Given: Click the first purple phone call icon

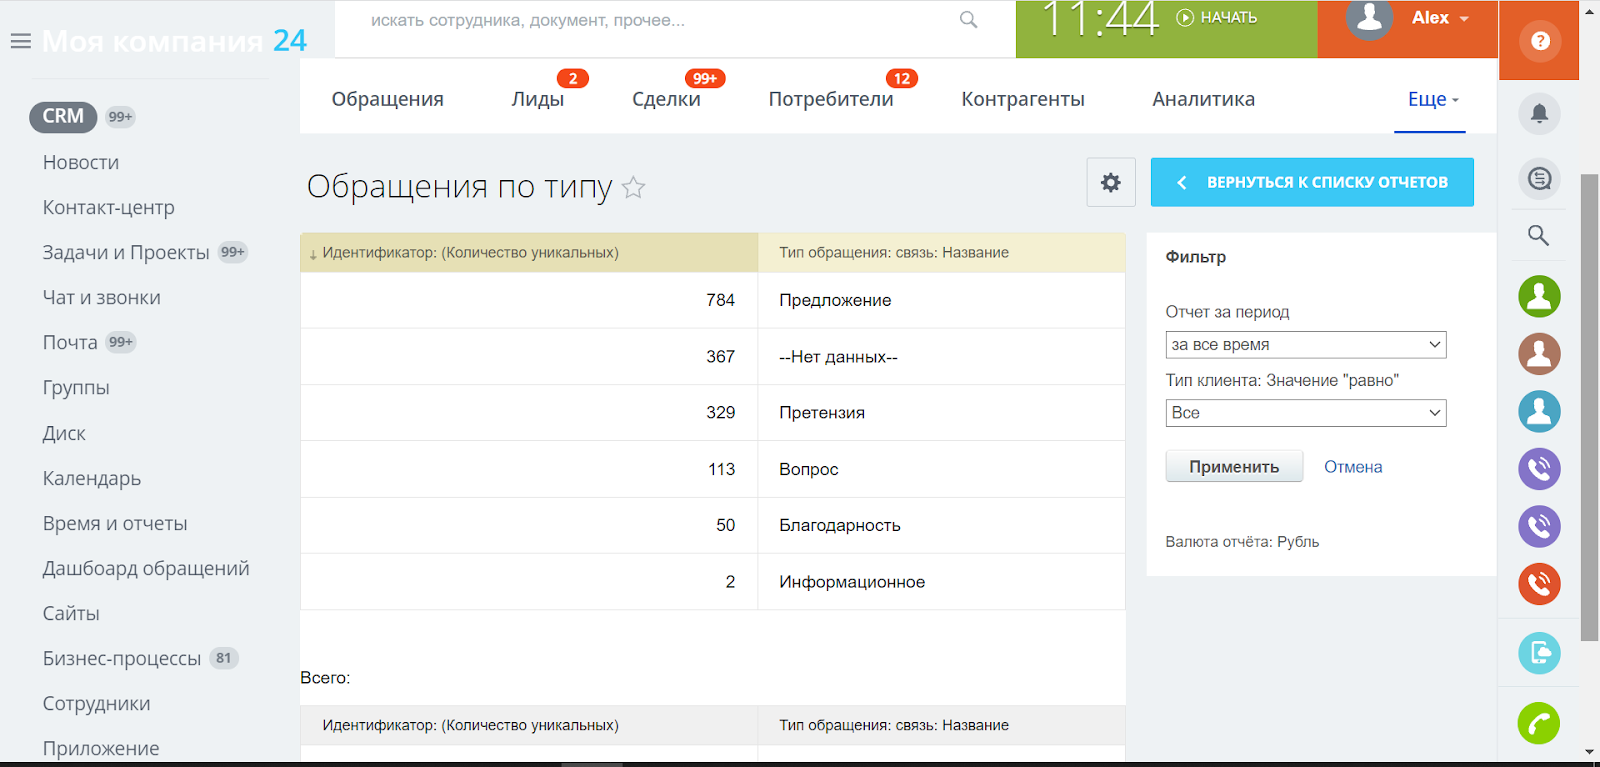Looking at the screenshot, I should click(x=1540, y=468).
